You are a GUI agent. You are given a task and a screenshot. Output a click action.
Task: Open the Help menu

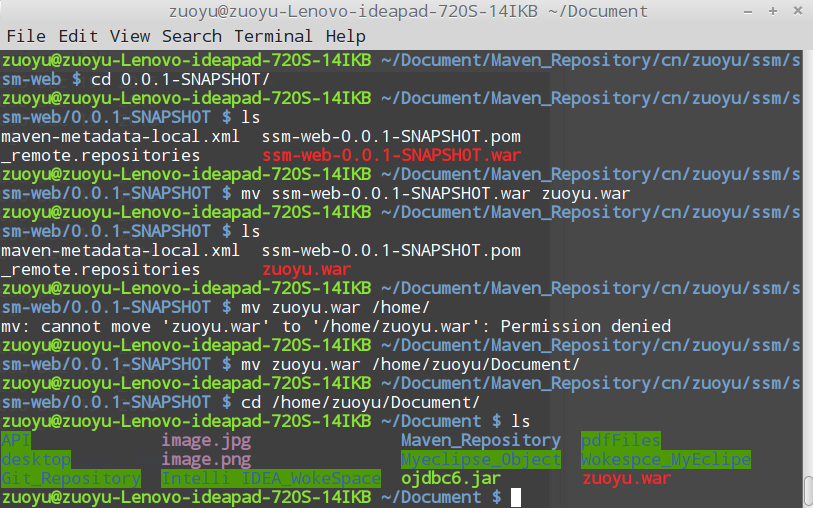point(346,36)
